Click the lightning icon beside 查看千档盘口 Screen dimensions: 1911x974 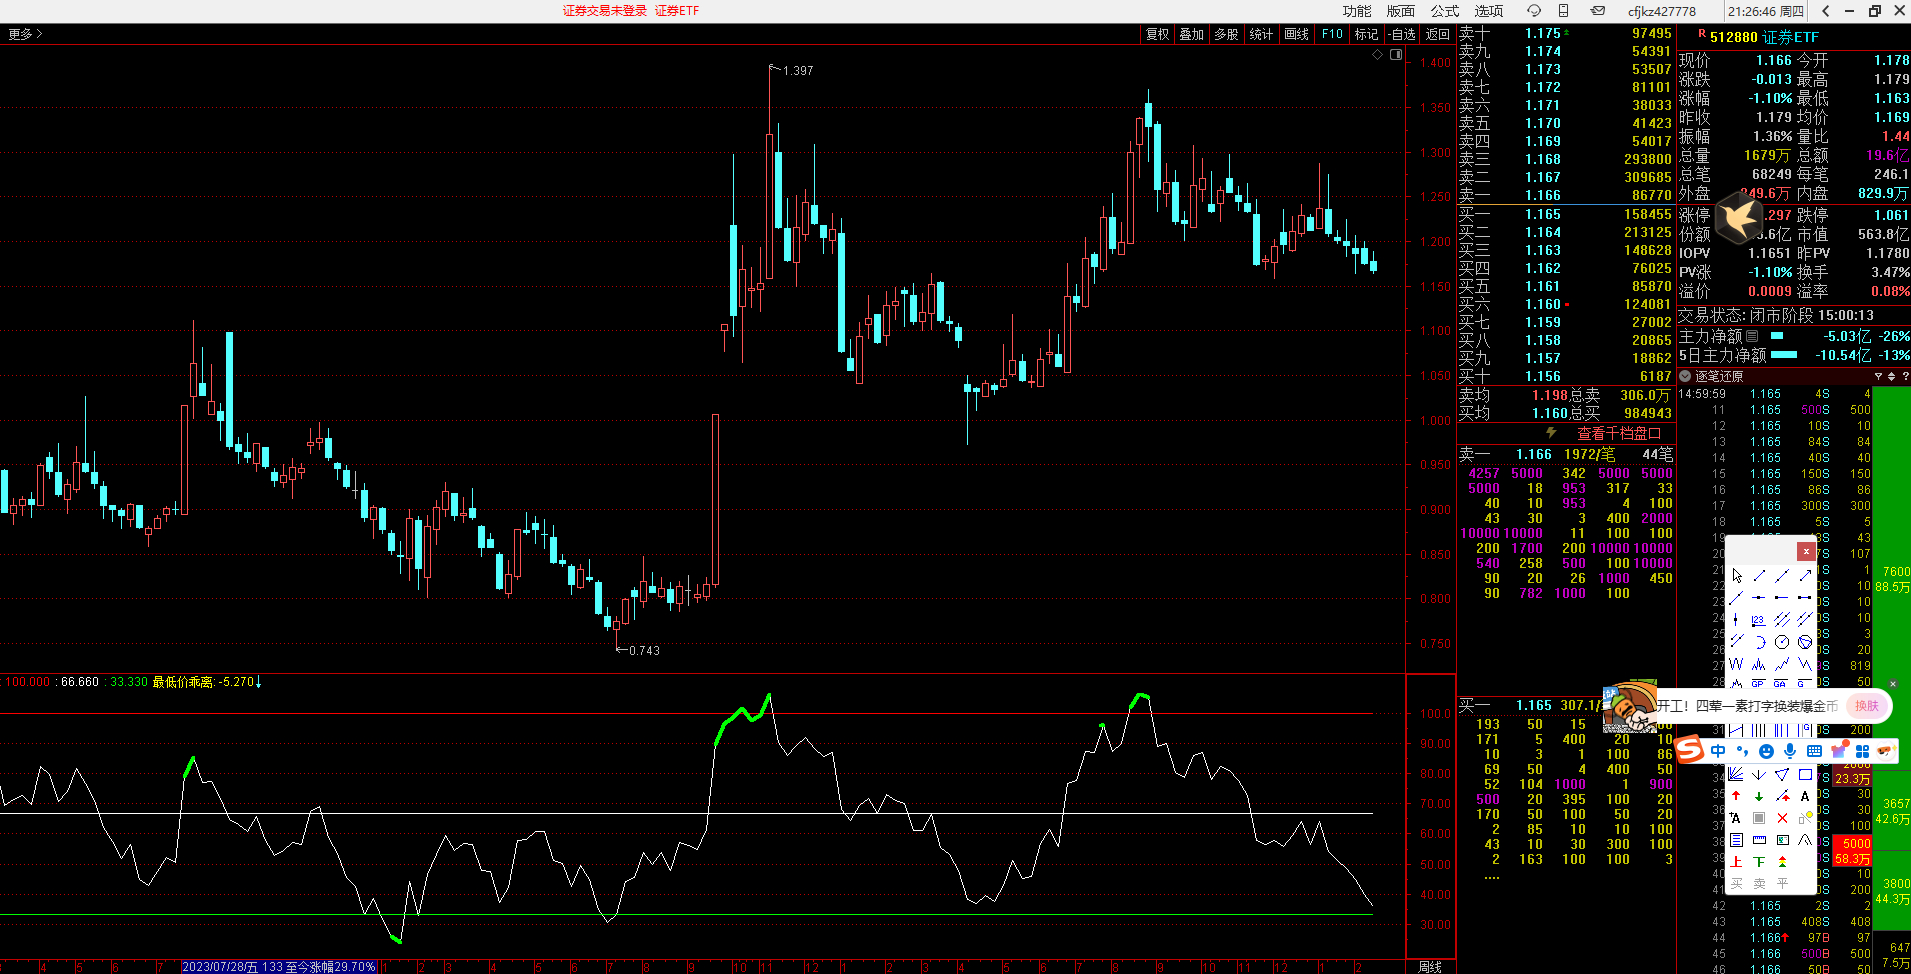pos(1551,433)
